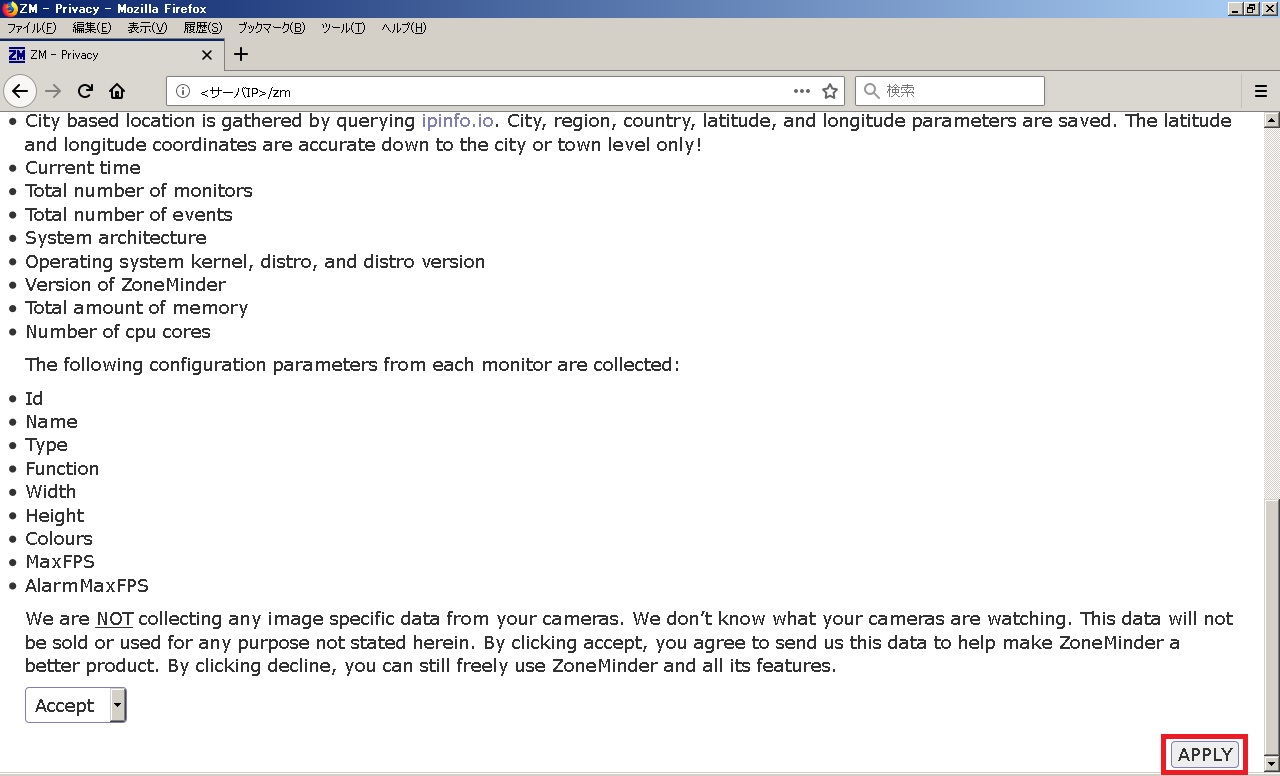1280x776 pixels.
Task: Click the 'Height' parameter item
Action: 55,516
